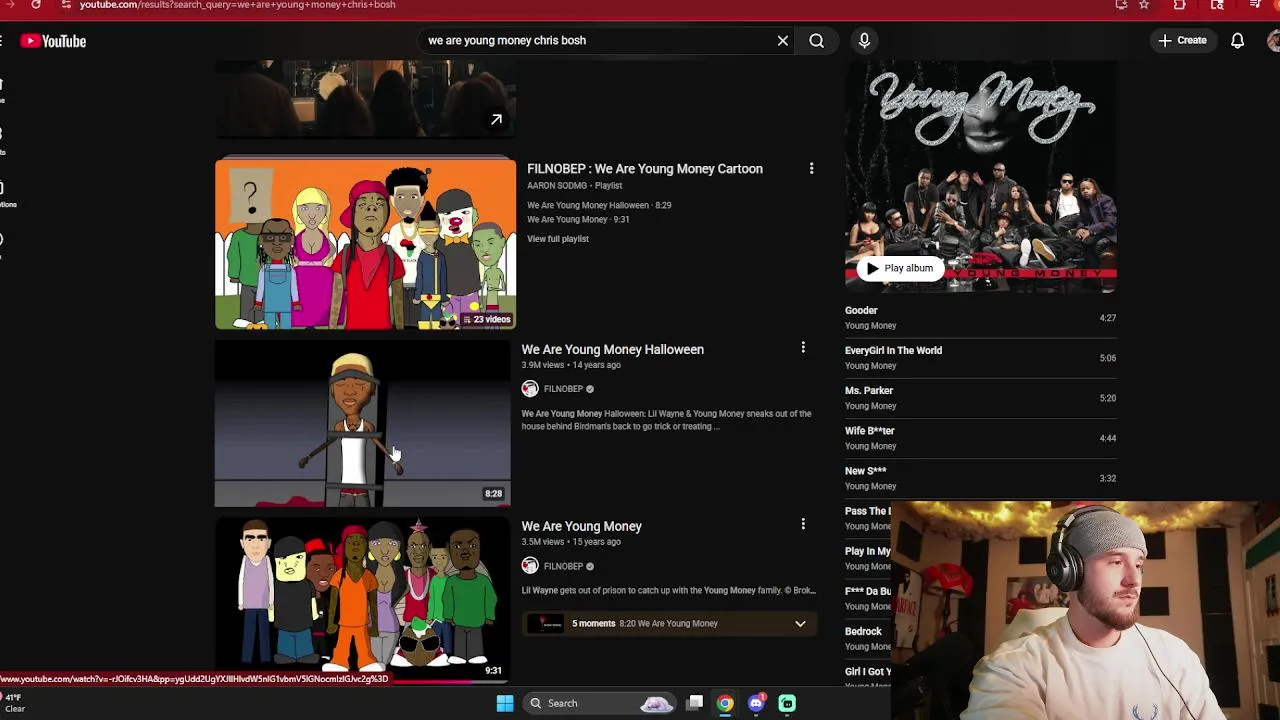This screenshot has width=1280, height=720.
Task: Click the expand arrow on the top thumbnail
Action: pos(496,120)
